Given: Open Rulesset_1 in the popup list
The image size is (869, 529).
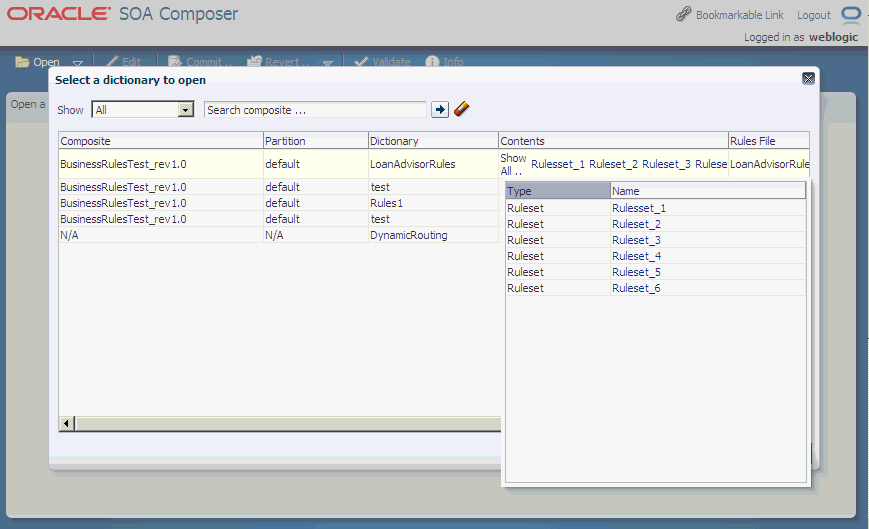Looking at the screenshot, I should 639,208.
